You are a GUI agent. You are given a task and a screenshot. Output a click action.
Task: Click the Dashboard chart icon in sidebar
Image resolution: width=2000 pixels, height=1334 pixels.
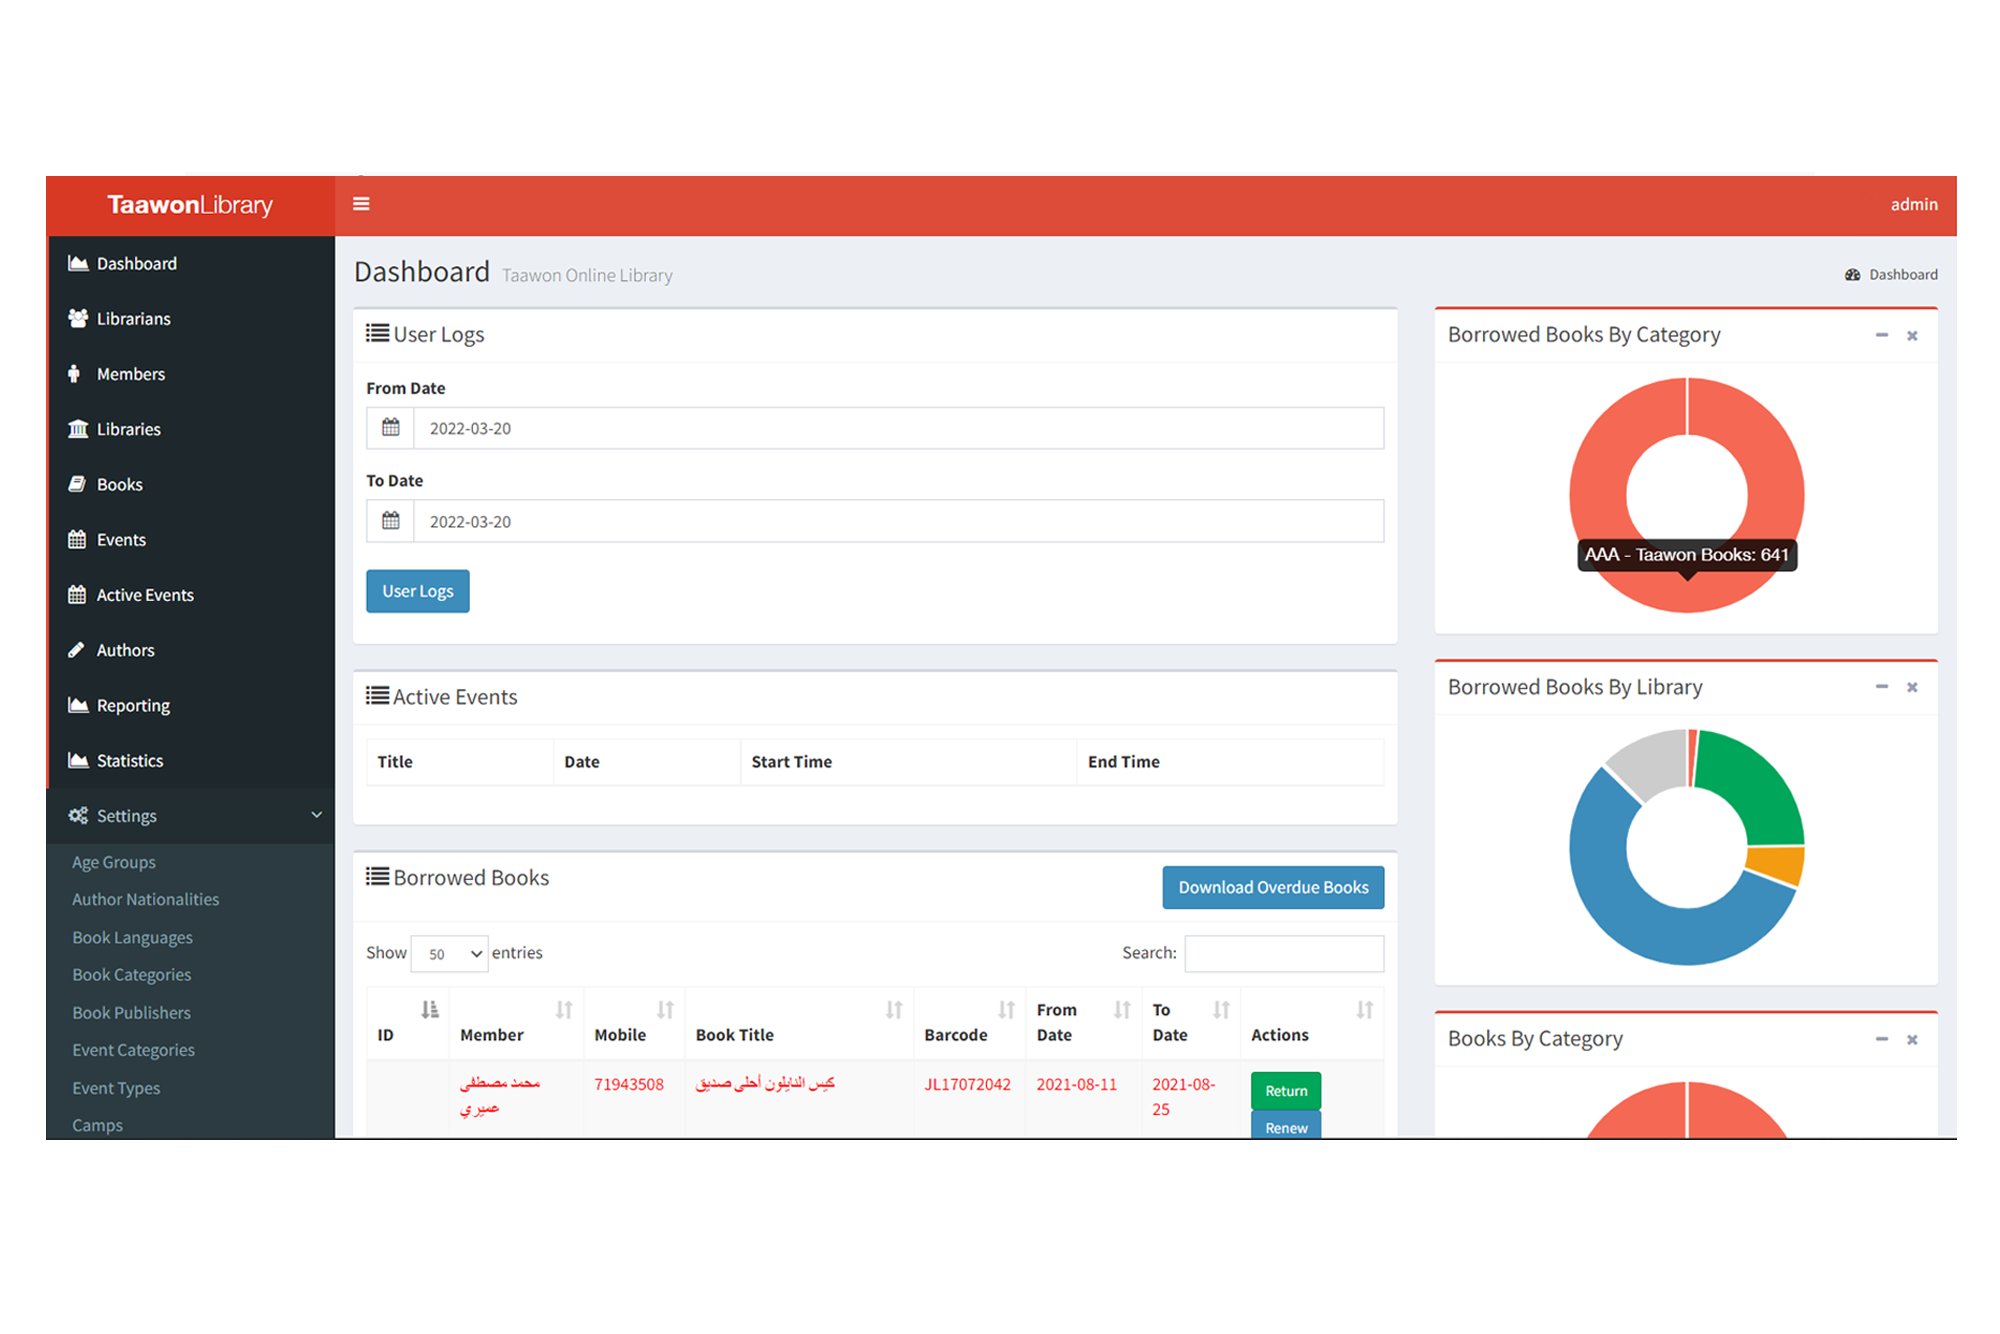coord(78,263)
